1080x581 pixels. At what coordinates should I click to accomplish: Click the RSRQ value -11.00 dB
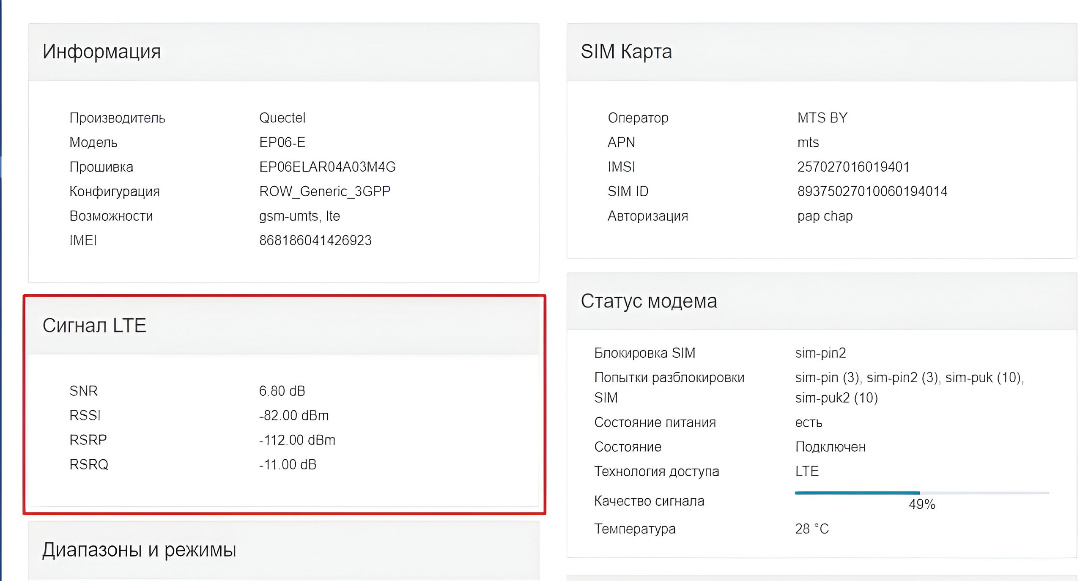click(x=294, y=464)
